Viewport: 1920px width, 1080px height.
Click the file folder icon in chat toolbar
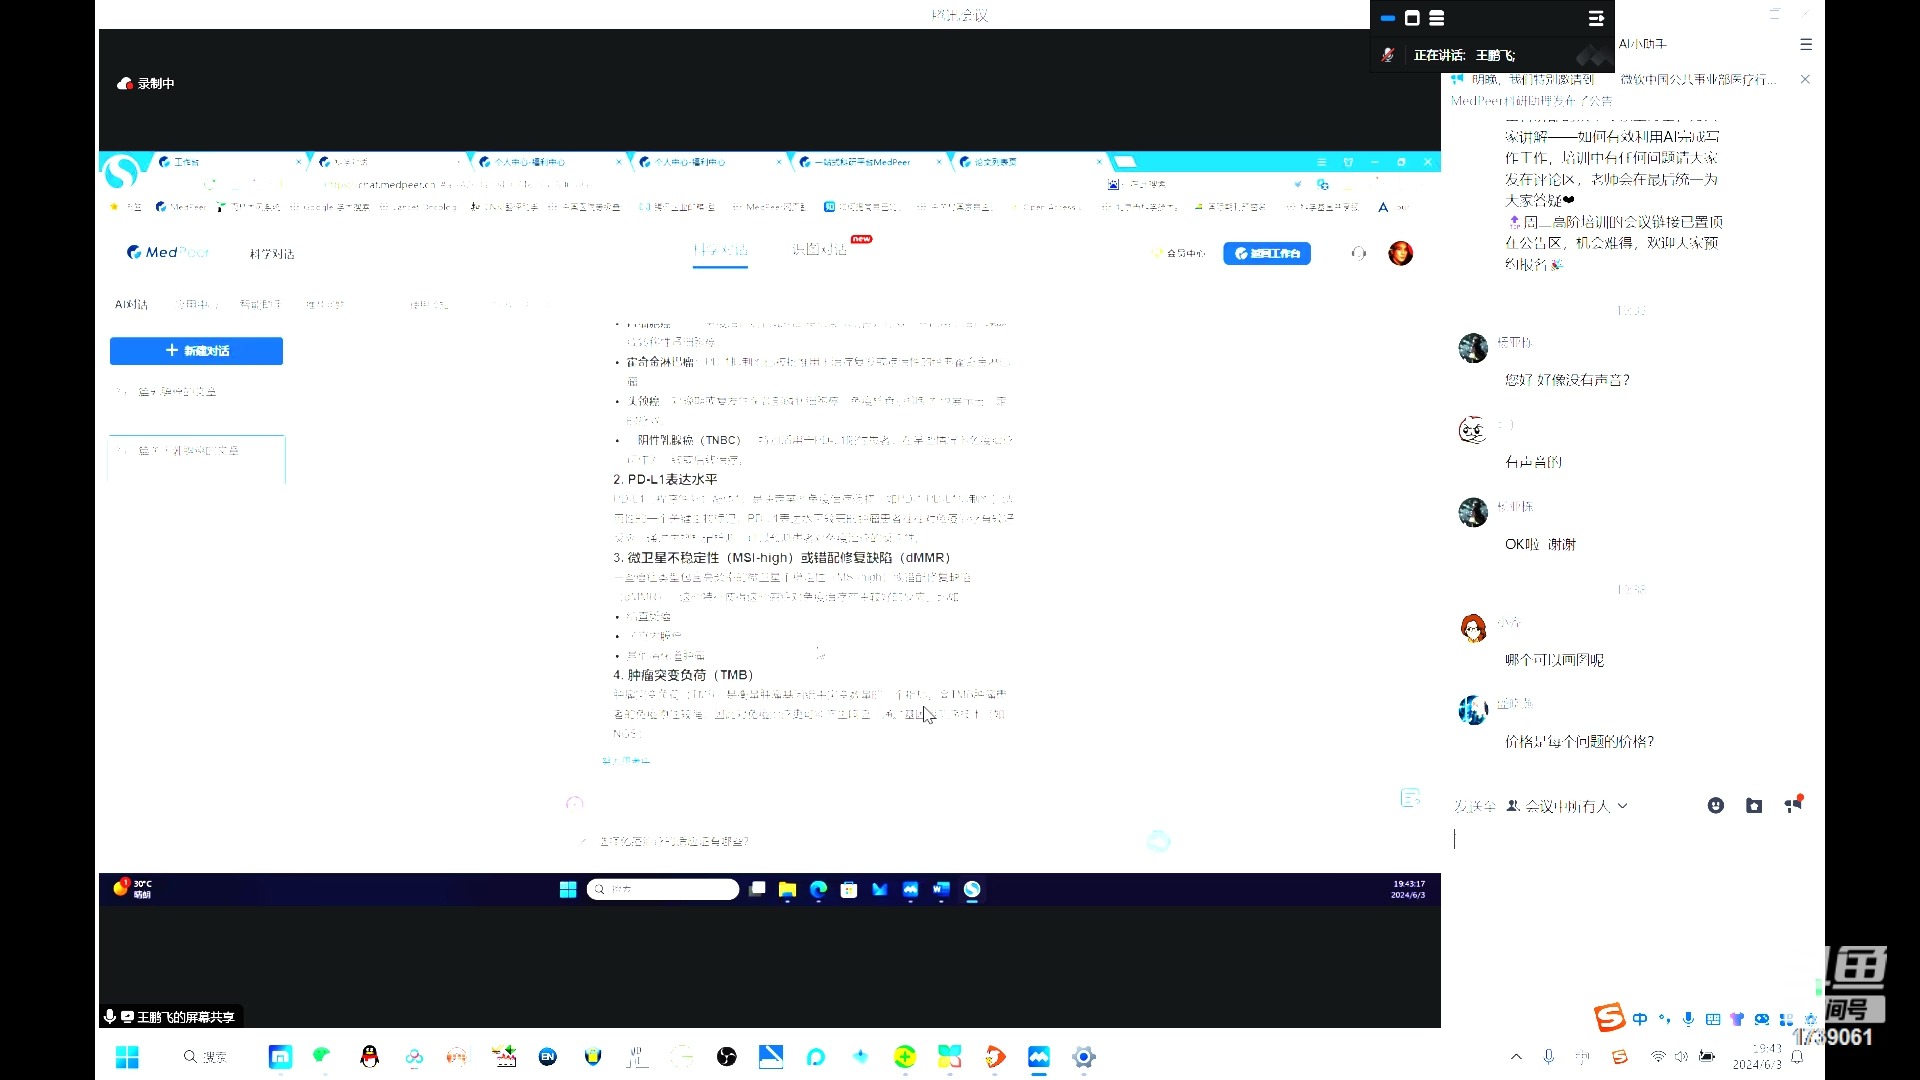point(1754,806)
